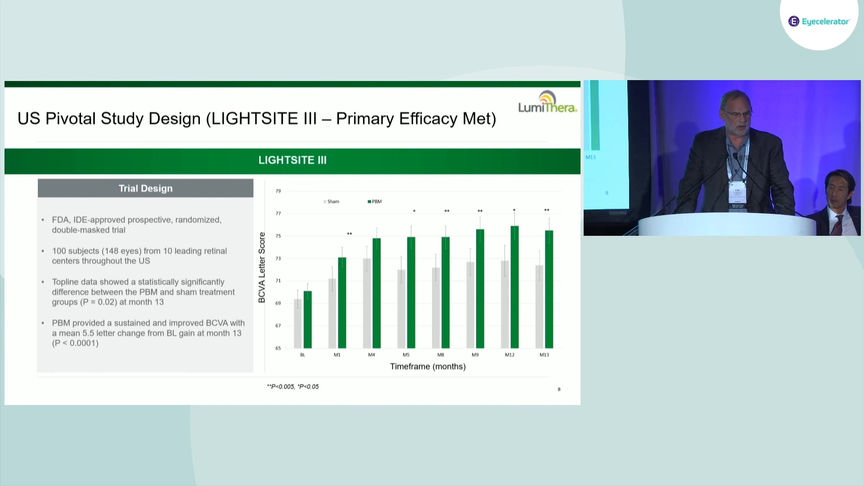
Task: Click the double-asterisk marker above the M1 bar
Action: coord(349,234)
